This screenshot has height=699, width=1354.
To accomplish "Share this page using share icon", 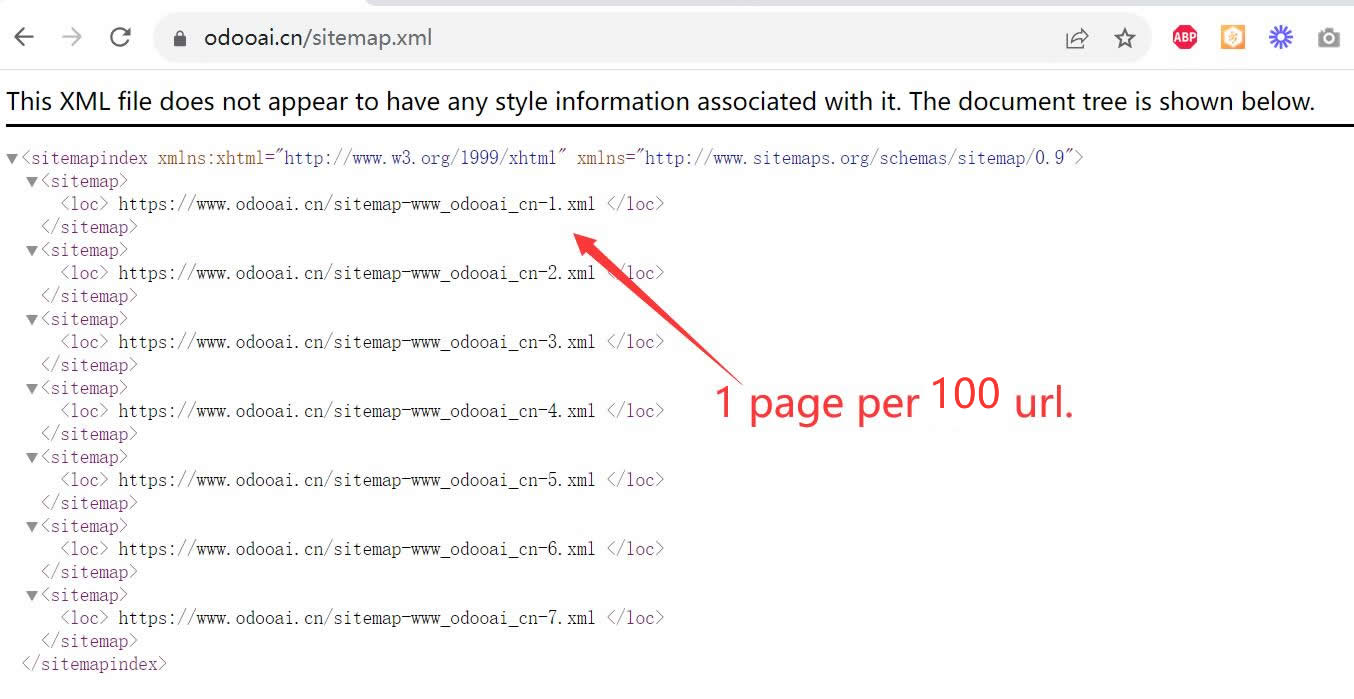I will pyautogui.click(x=1077, y=38).
